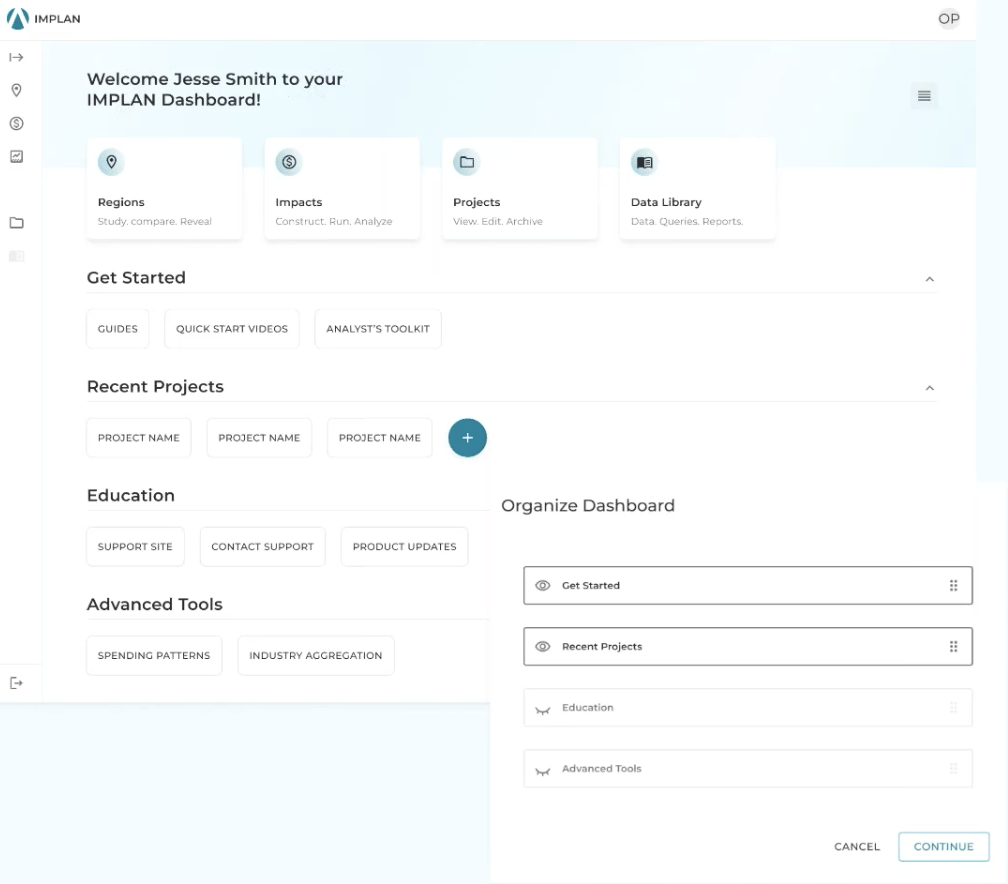Screen dimensions: 1008x884
Task: Show the Education section
Action: coord(543,709)
